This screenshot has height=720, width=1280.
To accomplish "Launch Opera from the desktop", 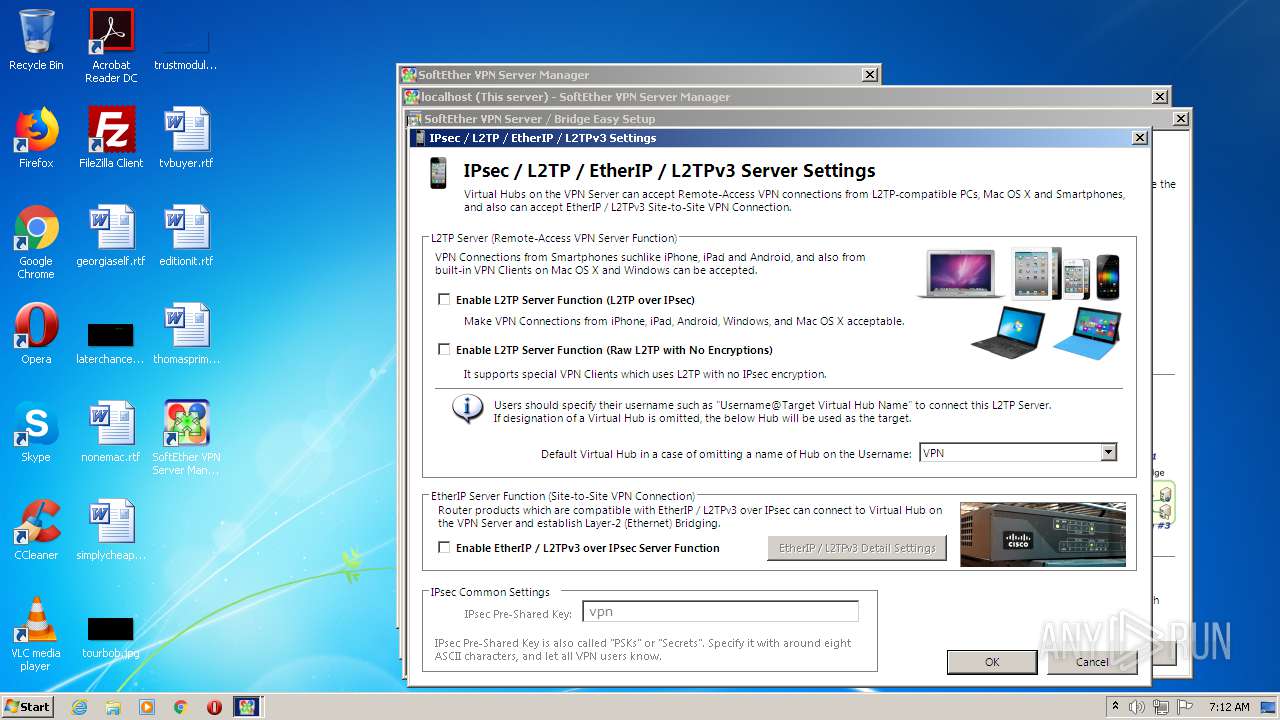I will pyautogui.click(x=36, y=334).
